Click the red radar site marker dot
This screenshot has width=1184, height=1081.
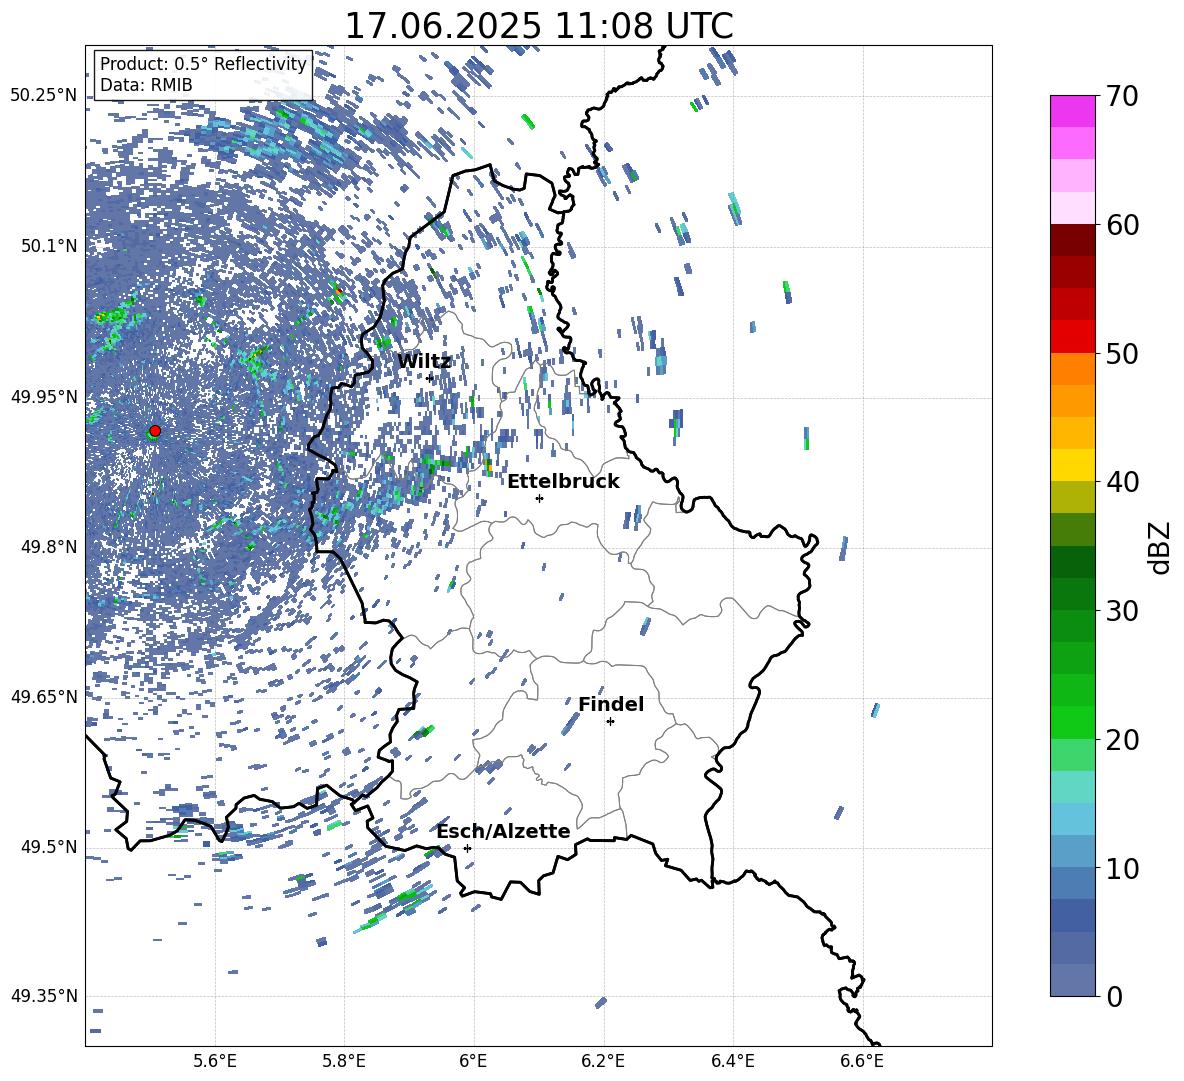pyautogui.click(x=155, y=431)
